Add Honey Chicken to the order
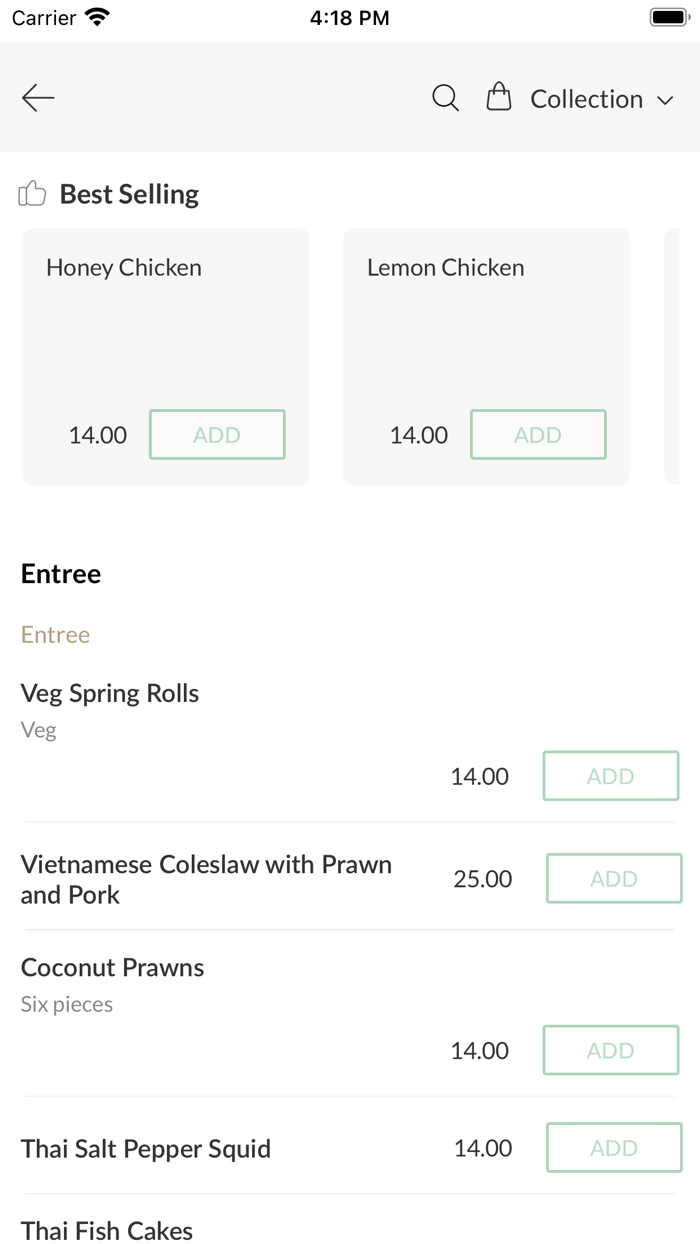 217,435
